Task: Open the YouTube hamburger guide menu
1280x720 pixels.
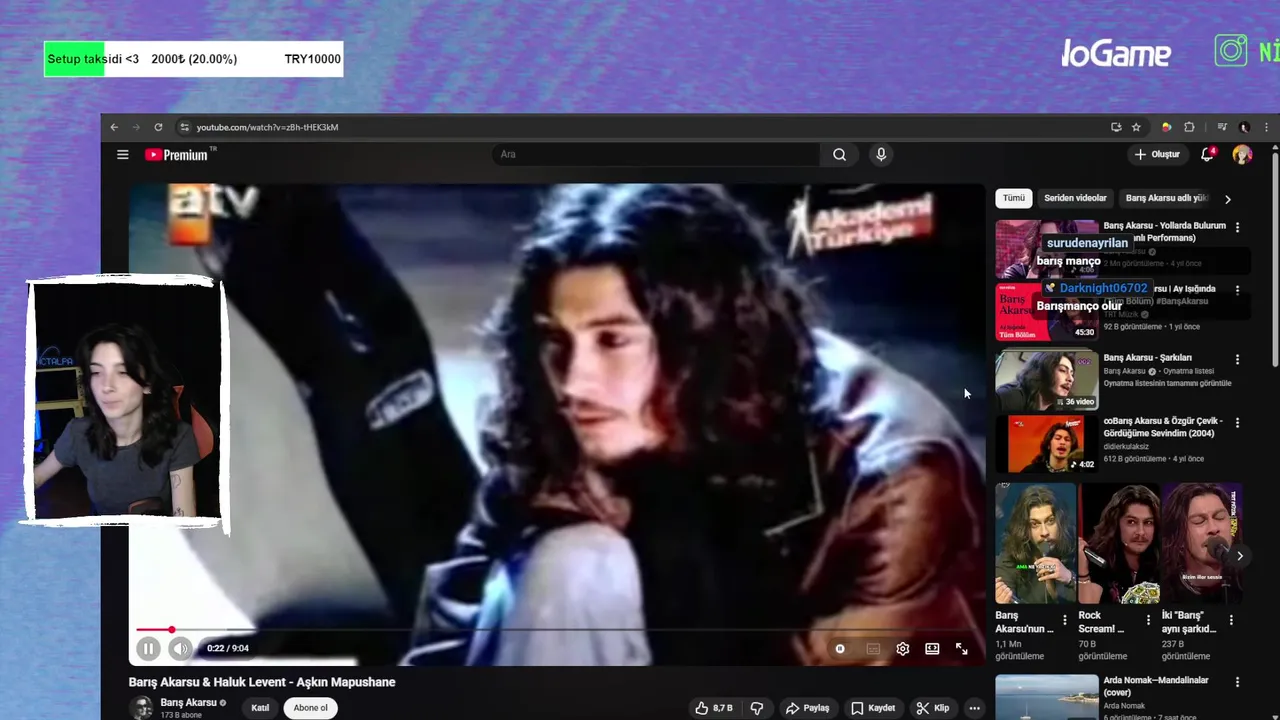Action: [122, 154]
